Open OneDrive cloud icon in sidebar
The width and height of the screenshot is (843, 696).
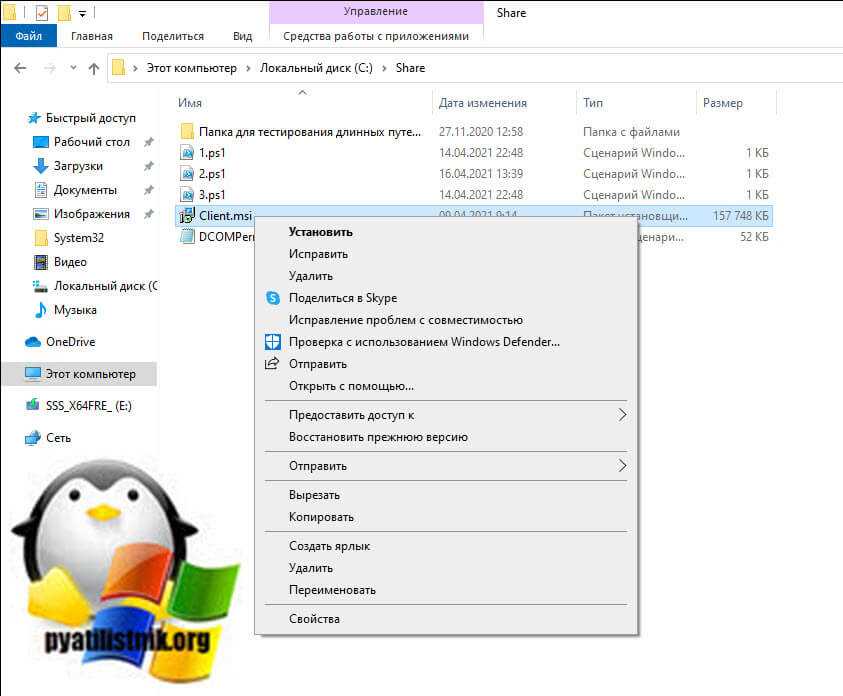pyautogui.click(x=33, y=342)
